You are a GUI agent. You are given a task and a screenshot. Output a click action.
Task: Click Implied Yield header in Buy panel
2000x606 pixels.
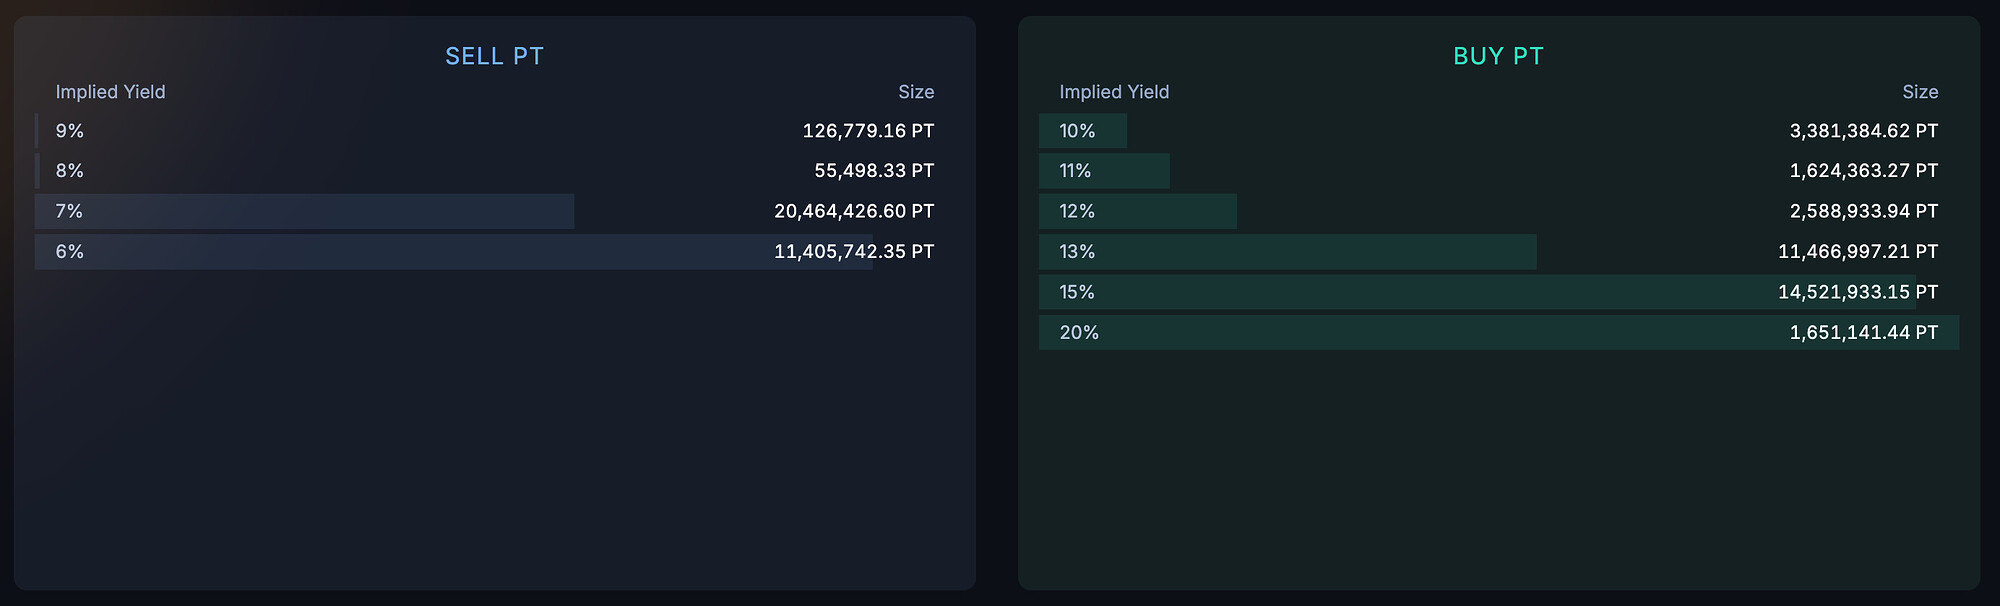[1114, 92]
